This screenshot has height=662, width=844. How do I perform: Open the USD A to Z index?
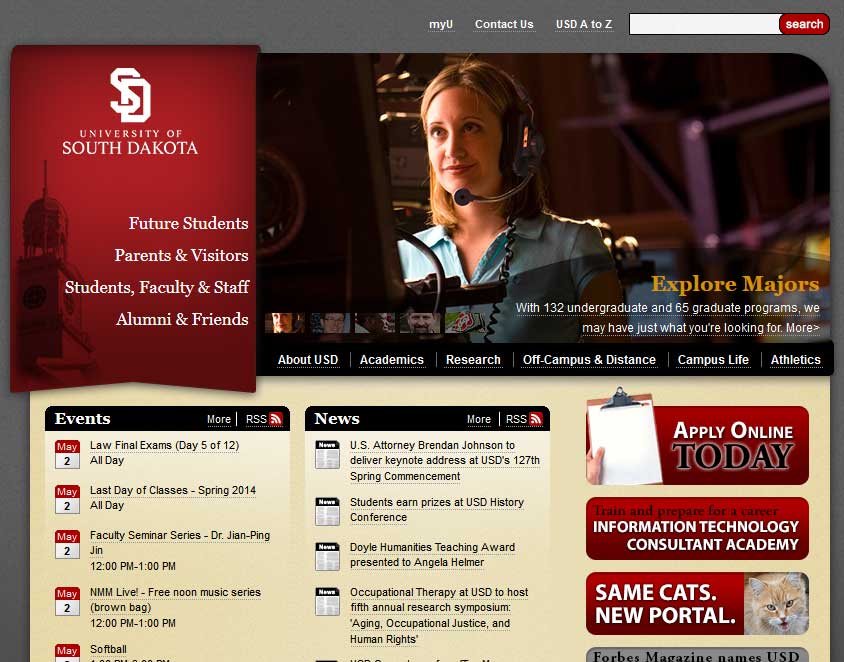tap(584, 25)
